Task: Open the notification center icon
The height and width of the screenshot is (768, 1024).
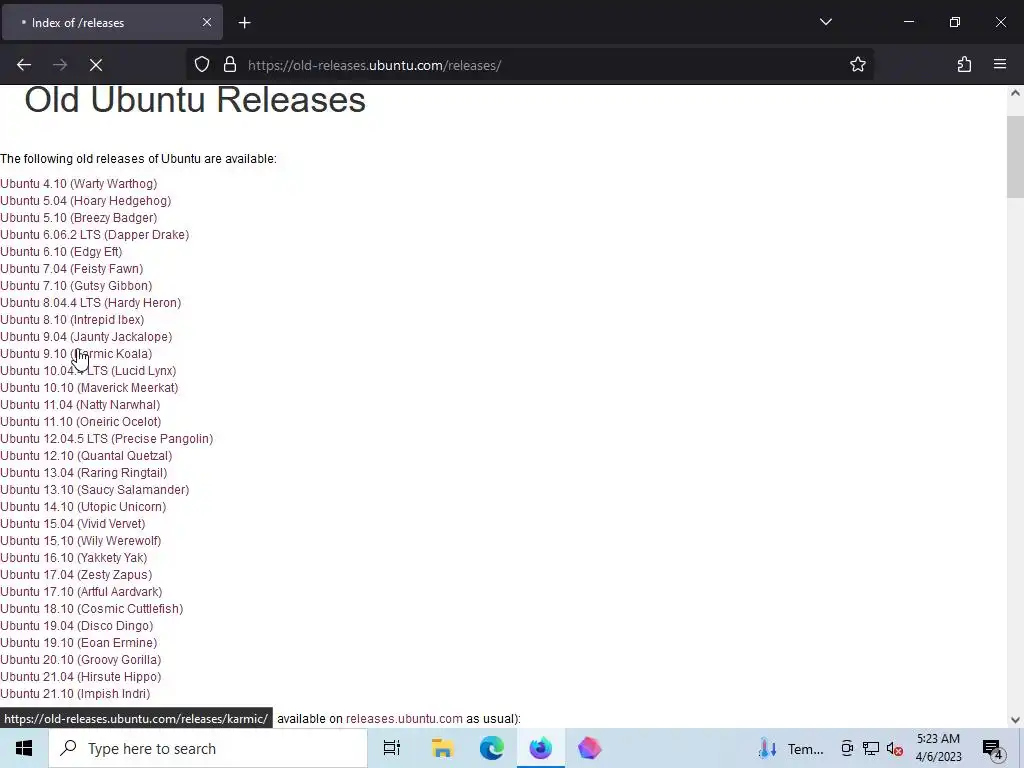Action: [x=993, y=748]
